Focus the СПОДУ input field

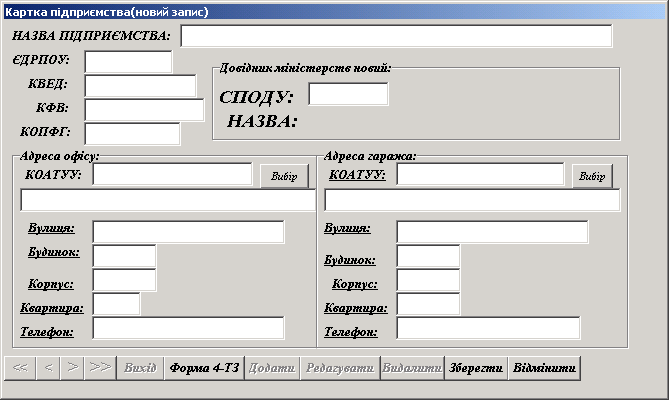coord(348,94)
